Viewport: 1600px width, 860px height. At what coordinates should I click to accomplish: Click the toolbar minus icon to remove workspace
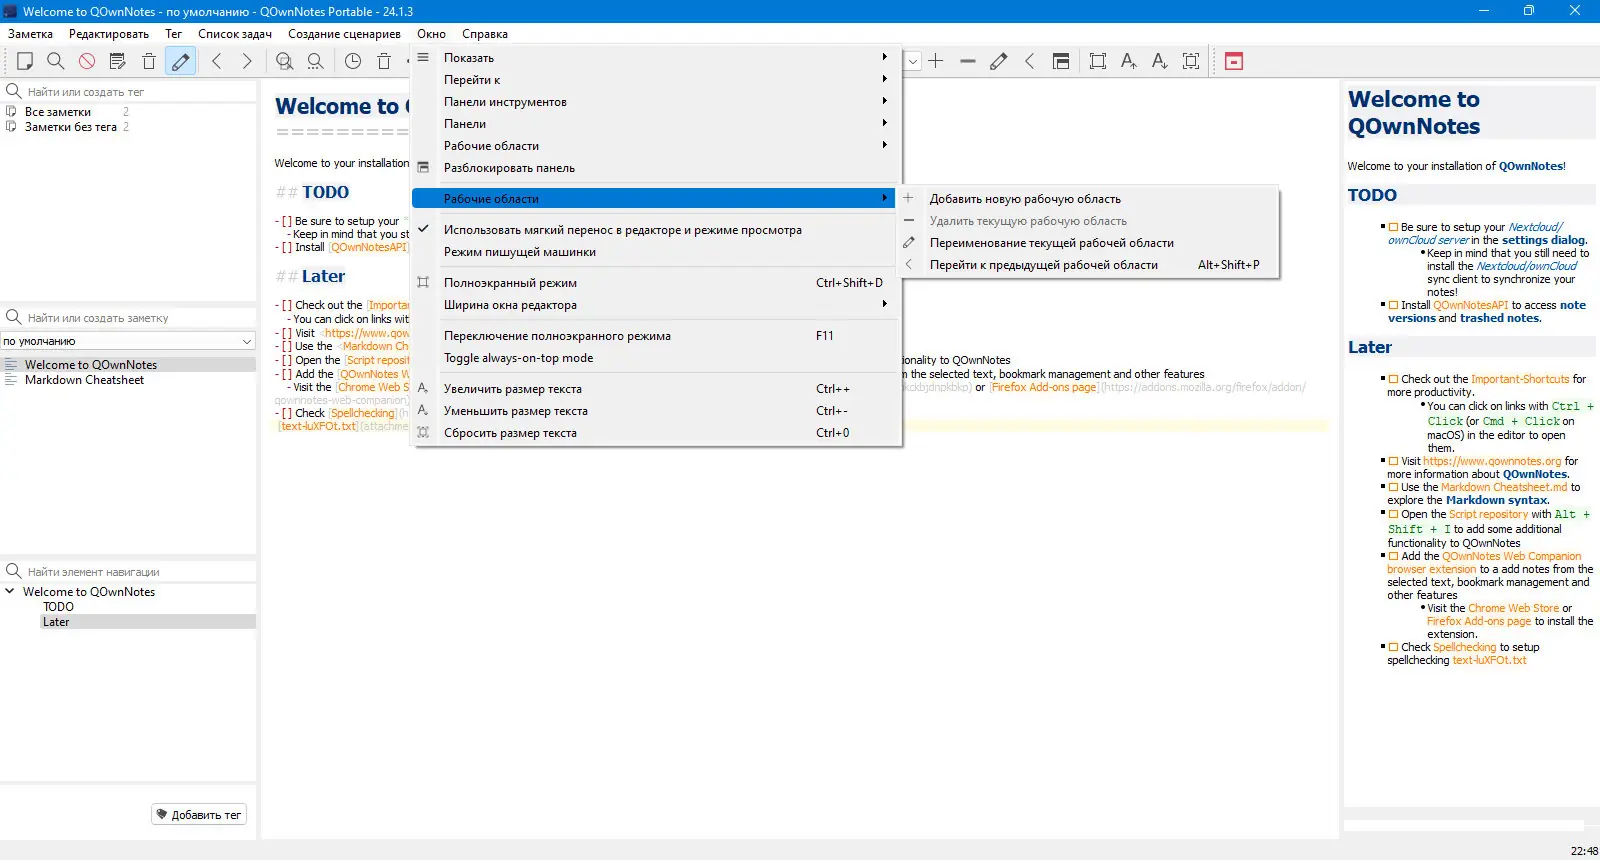[967, 61]
